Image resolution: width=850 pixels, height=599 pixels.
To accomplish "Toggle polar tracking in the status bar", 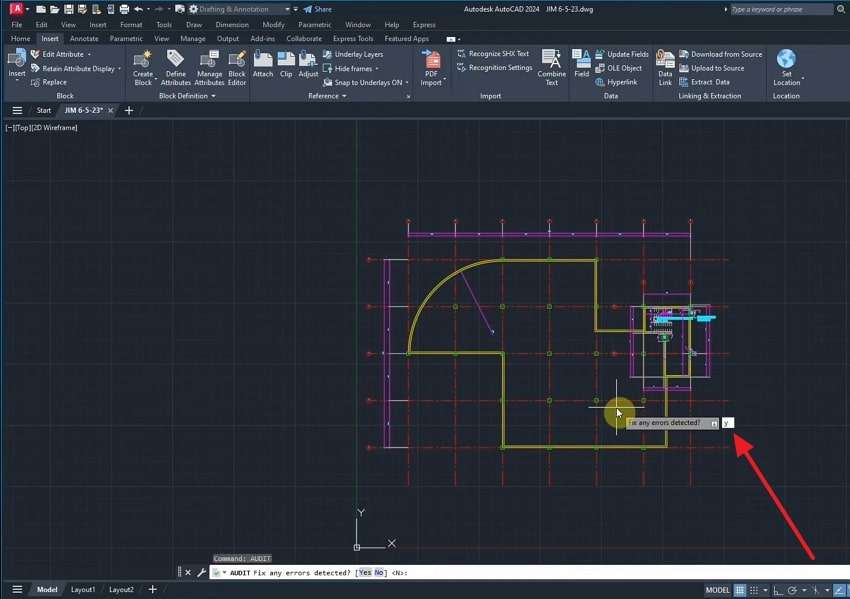I will (792, 590).
